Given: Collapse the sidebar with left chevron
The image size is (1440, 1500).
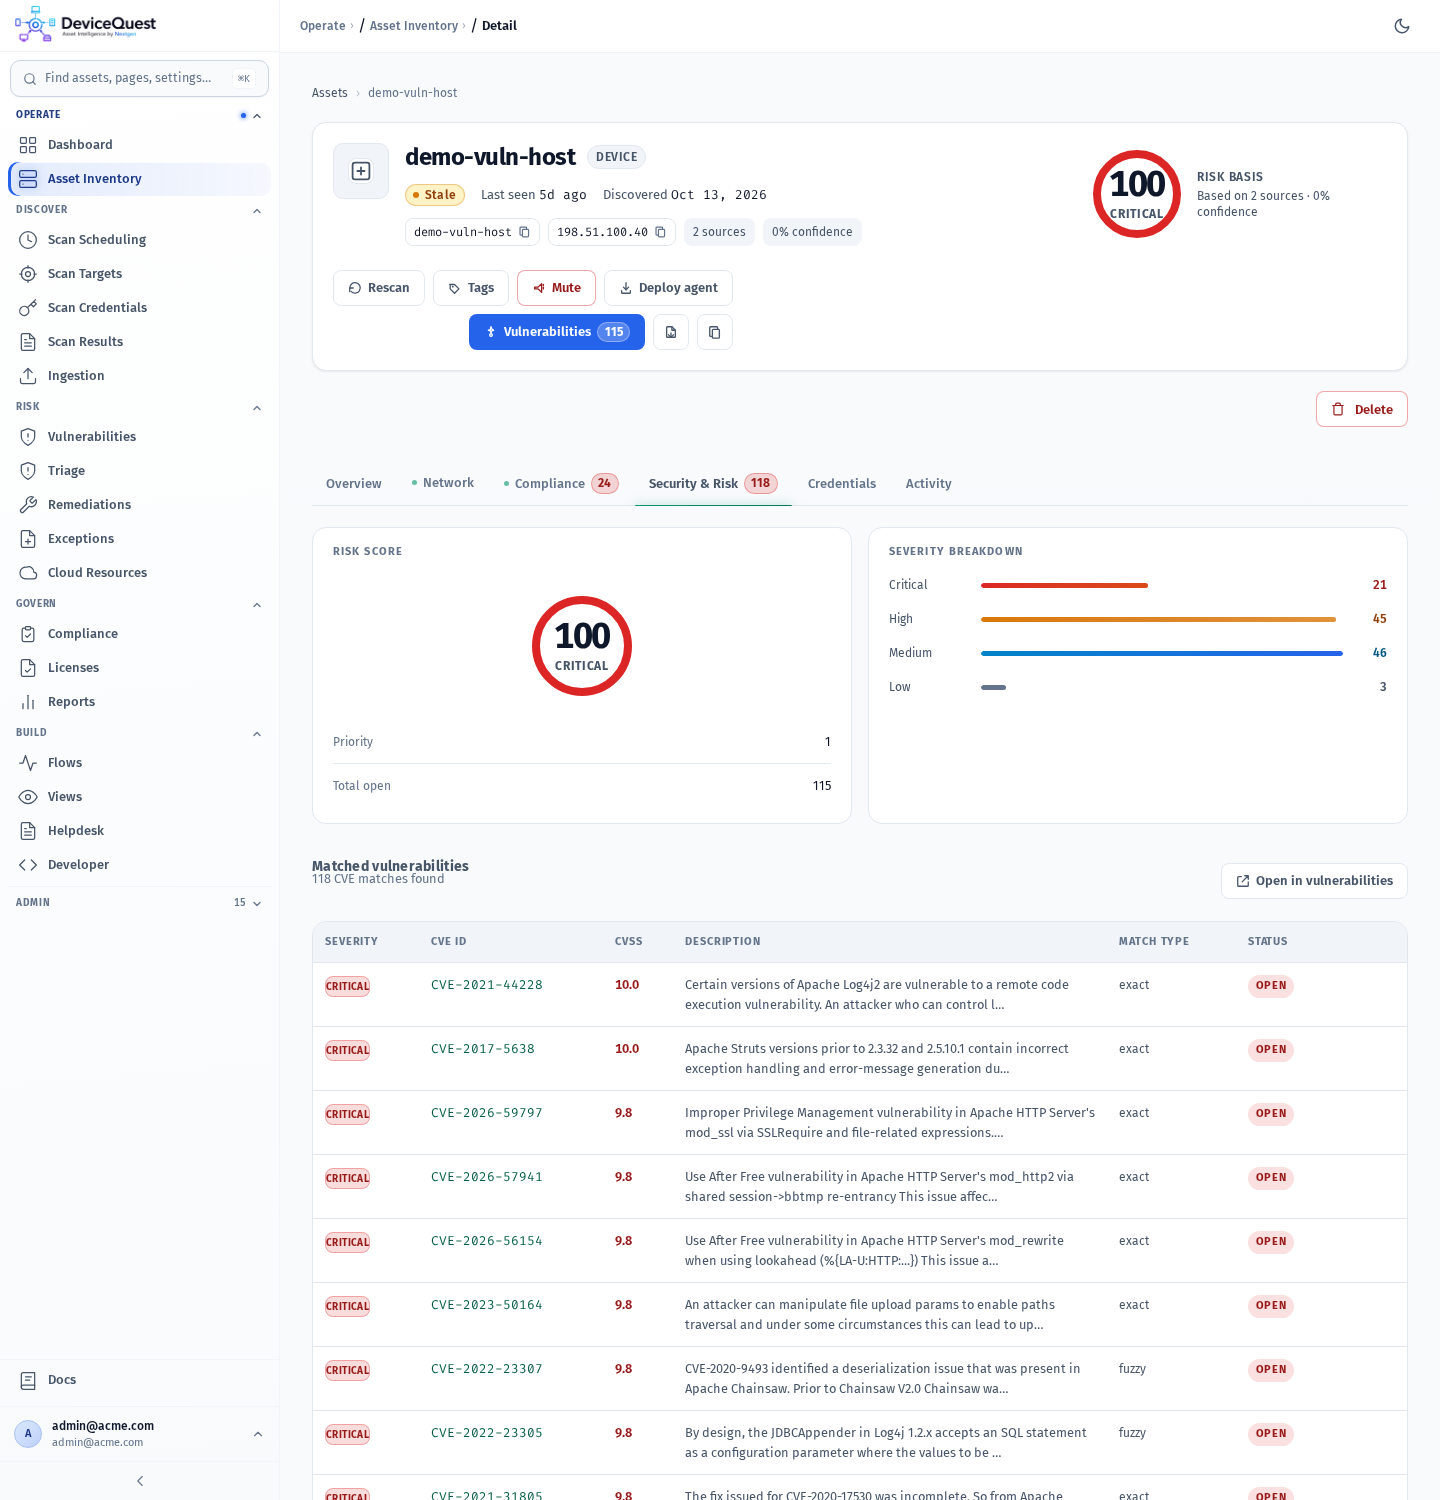Looking at the screenshot, I should click(x=140, y=1481).
